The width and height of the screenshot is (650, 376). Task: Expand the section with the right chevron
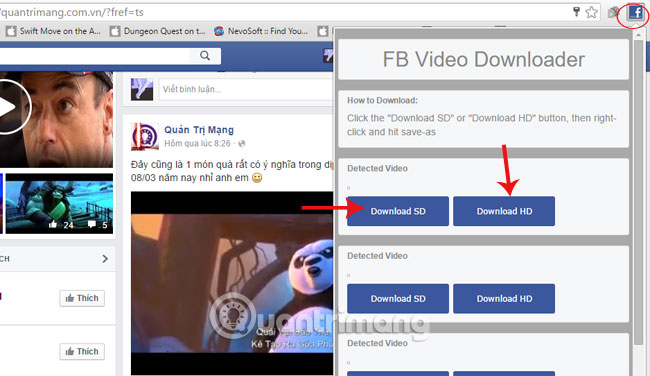pos(105,259)
